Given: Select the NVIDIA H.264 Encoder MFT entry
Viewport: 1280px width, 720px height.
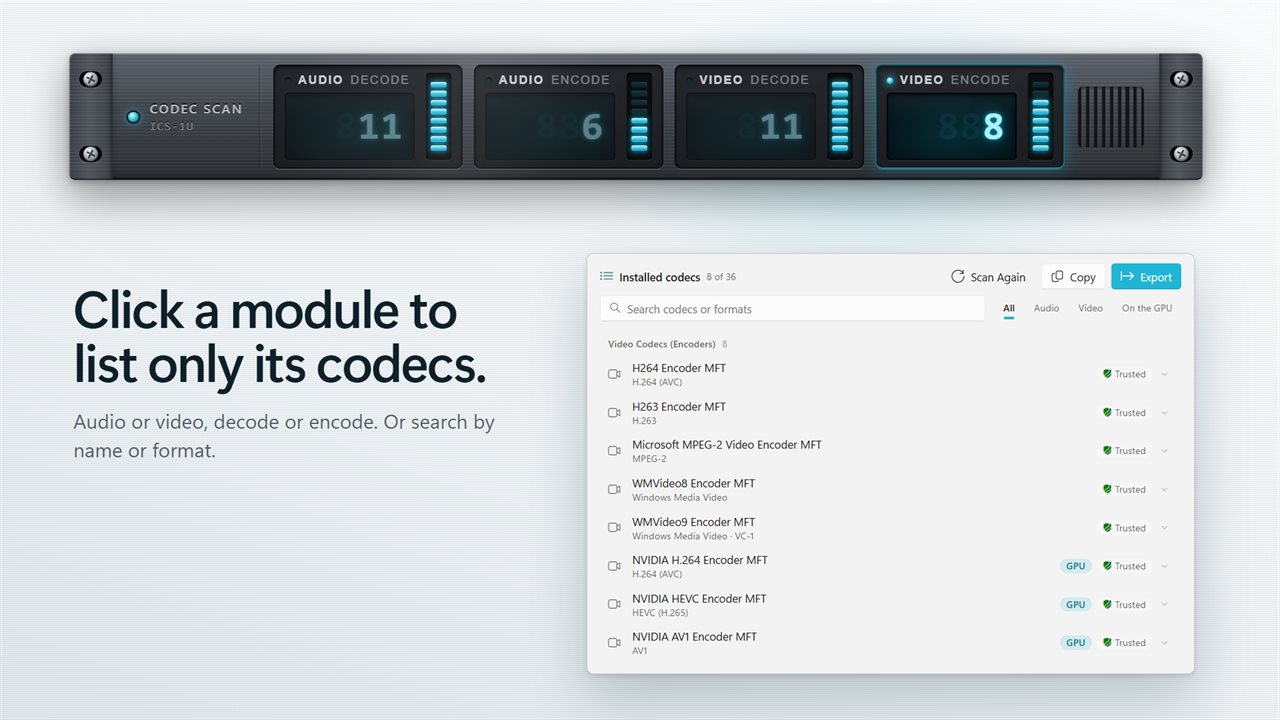Looking at the screenshot, I should click(x=890, y=566).
